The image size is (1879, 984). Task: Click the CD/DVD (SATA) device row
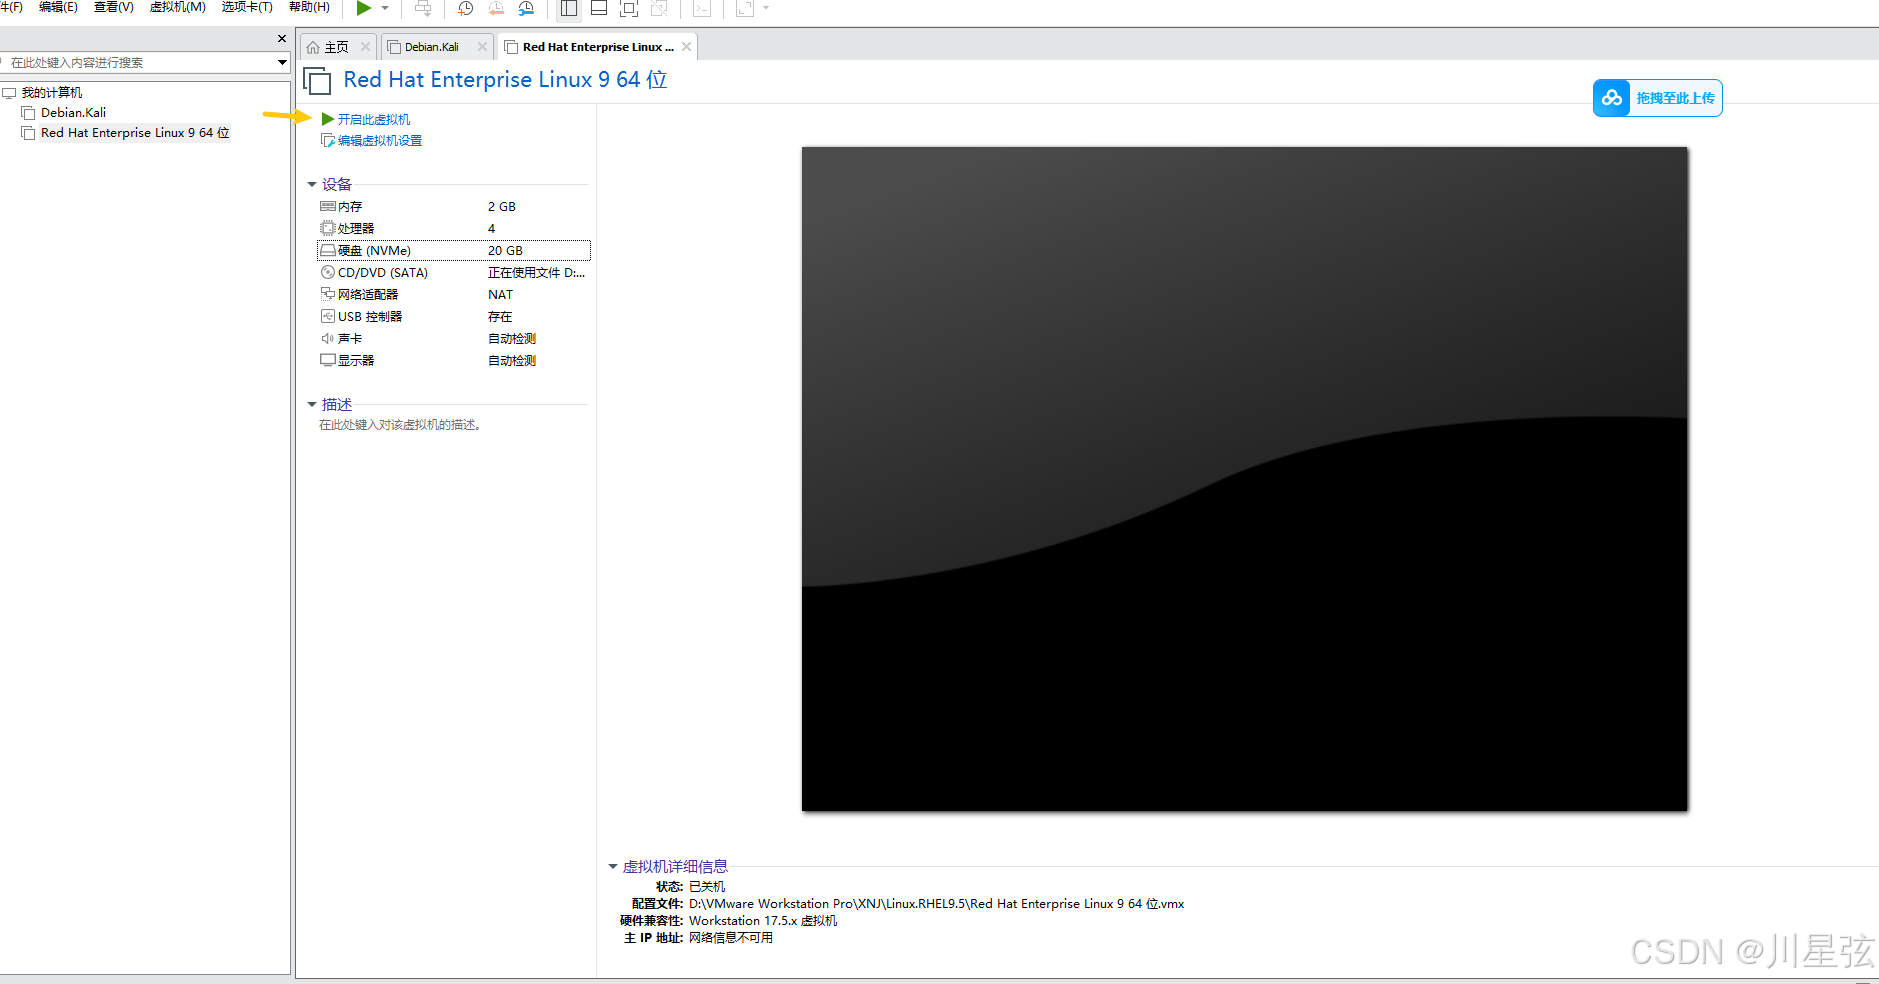click(453, 272)
